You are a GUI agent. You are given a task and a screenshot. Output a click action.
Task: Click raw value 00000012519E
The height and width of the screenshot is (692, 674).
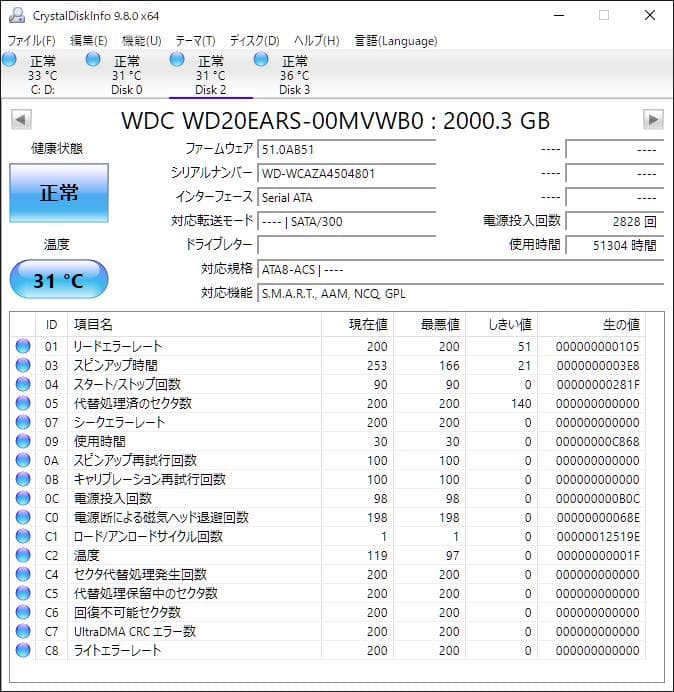pyautogui.click(x=598, y=537)
